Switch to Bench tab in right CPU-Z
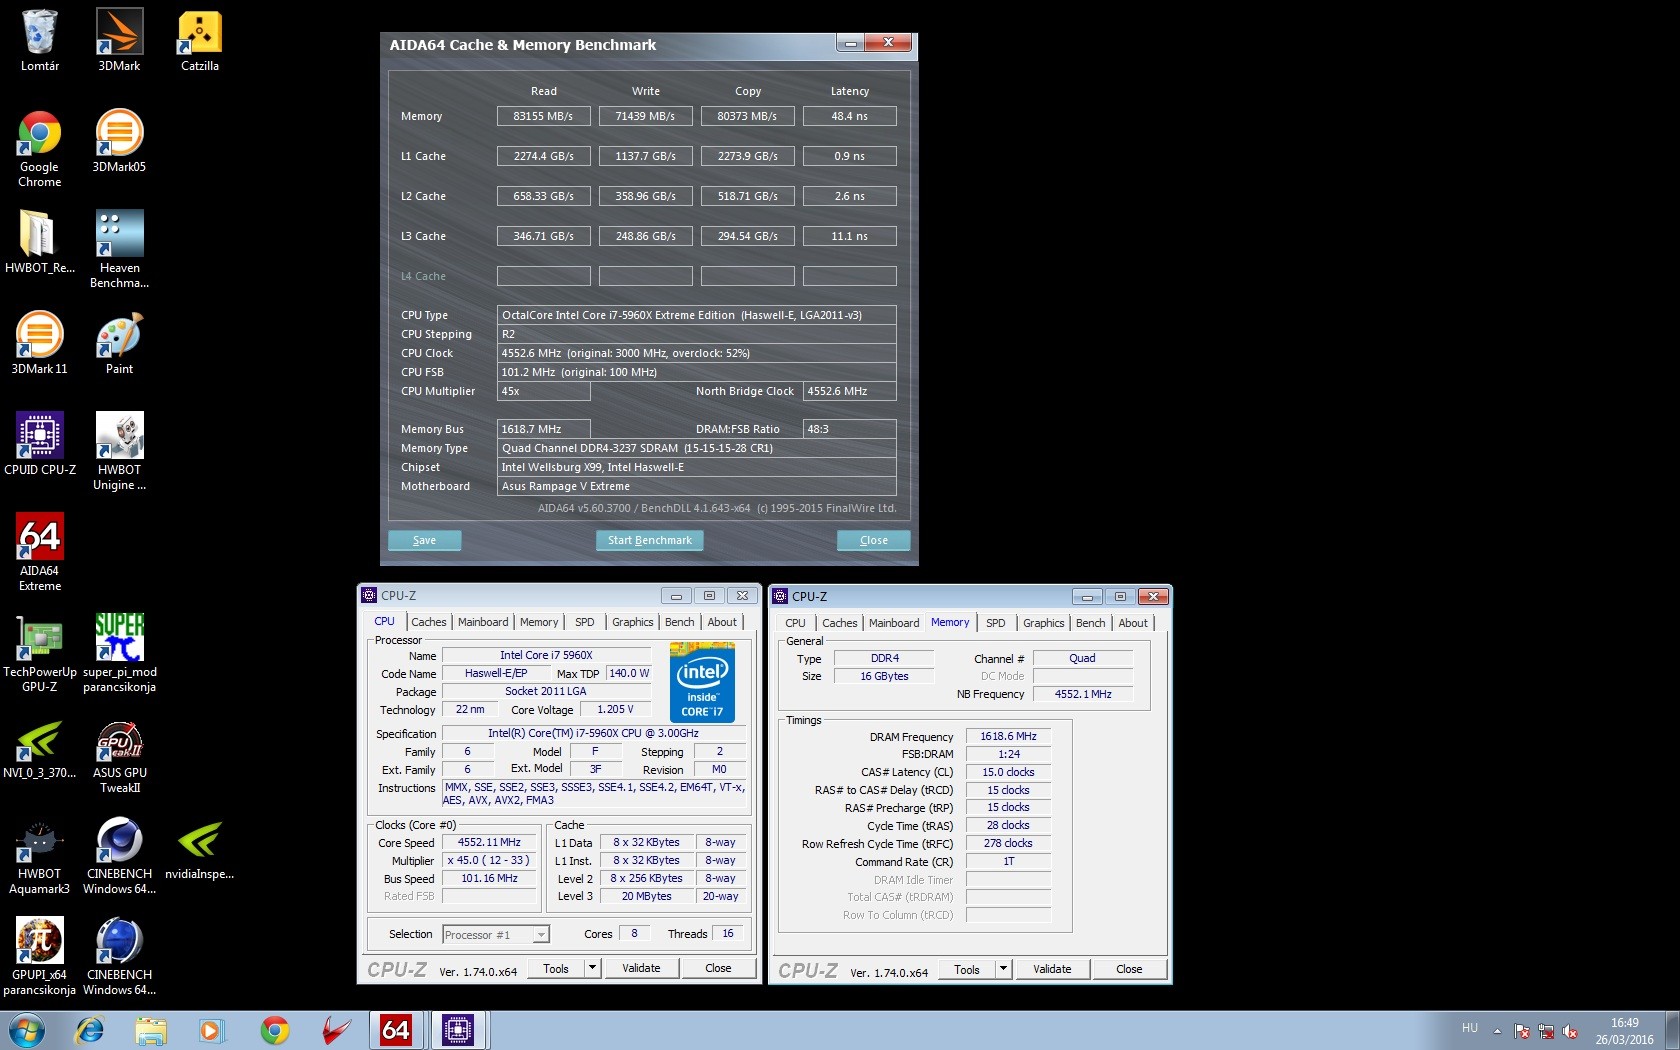 coord(1091,623)
